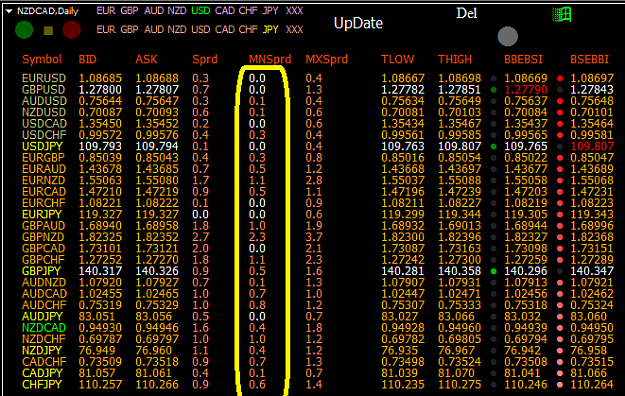Click red BBEBSI value 1.27790
The height and width of the screenshot is (396, 625).
pos(526,90)
